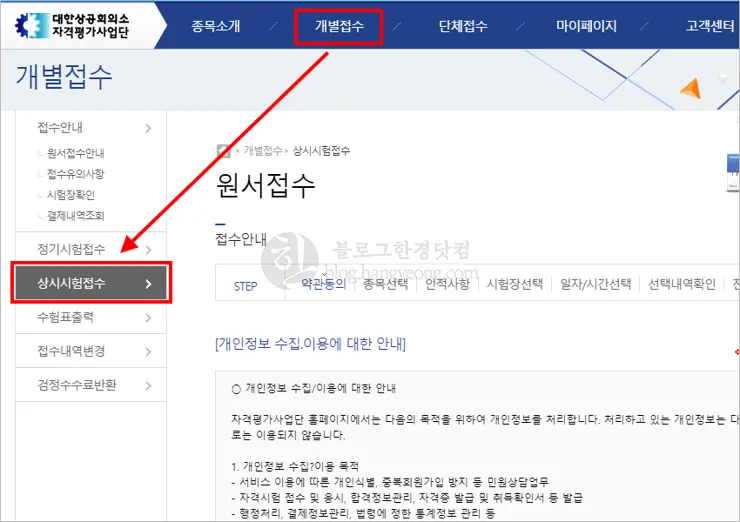The width and height of the screenshot is (740, 522).
Task: Click the 약관동의 step
Action: 324,284
